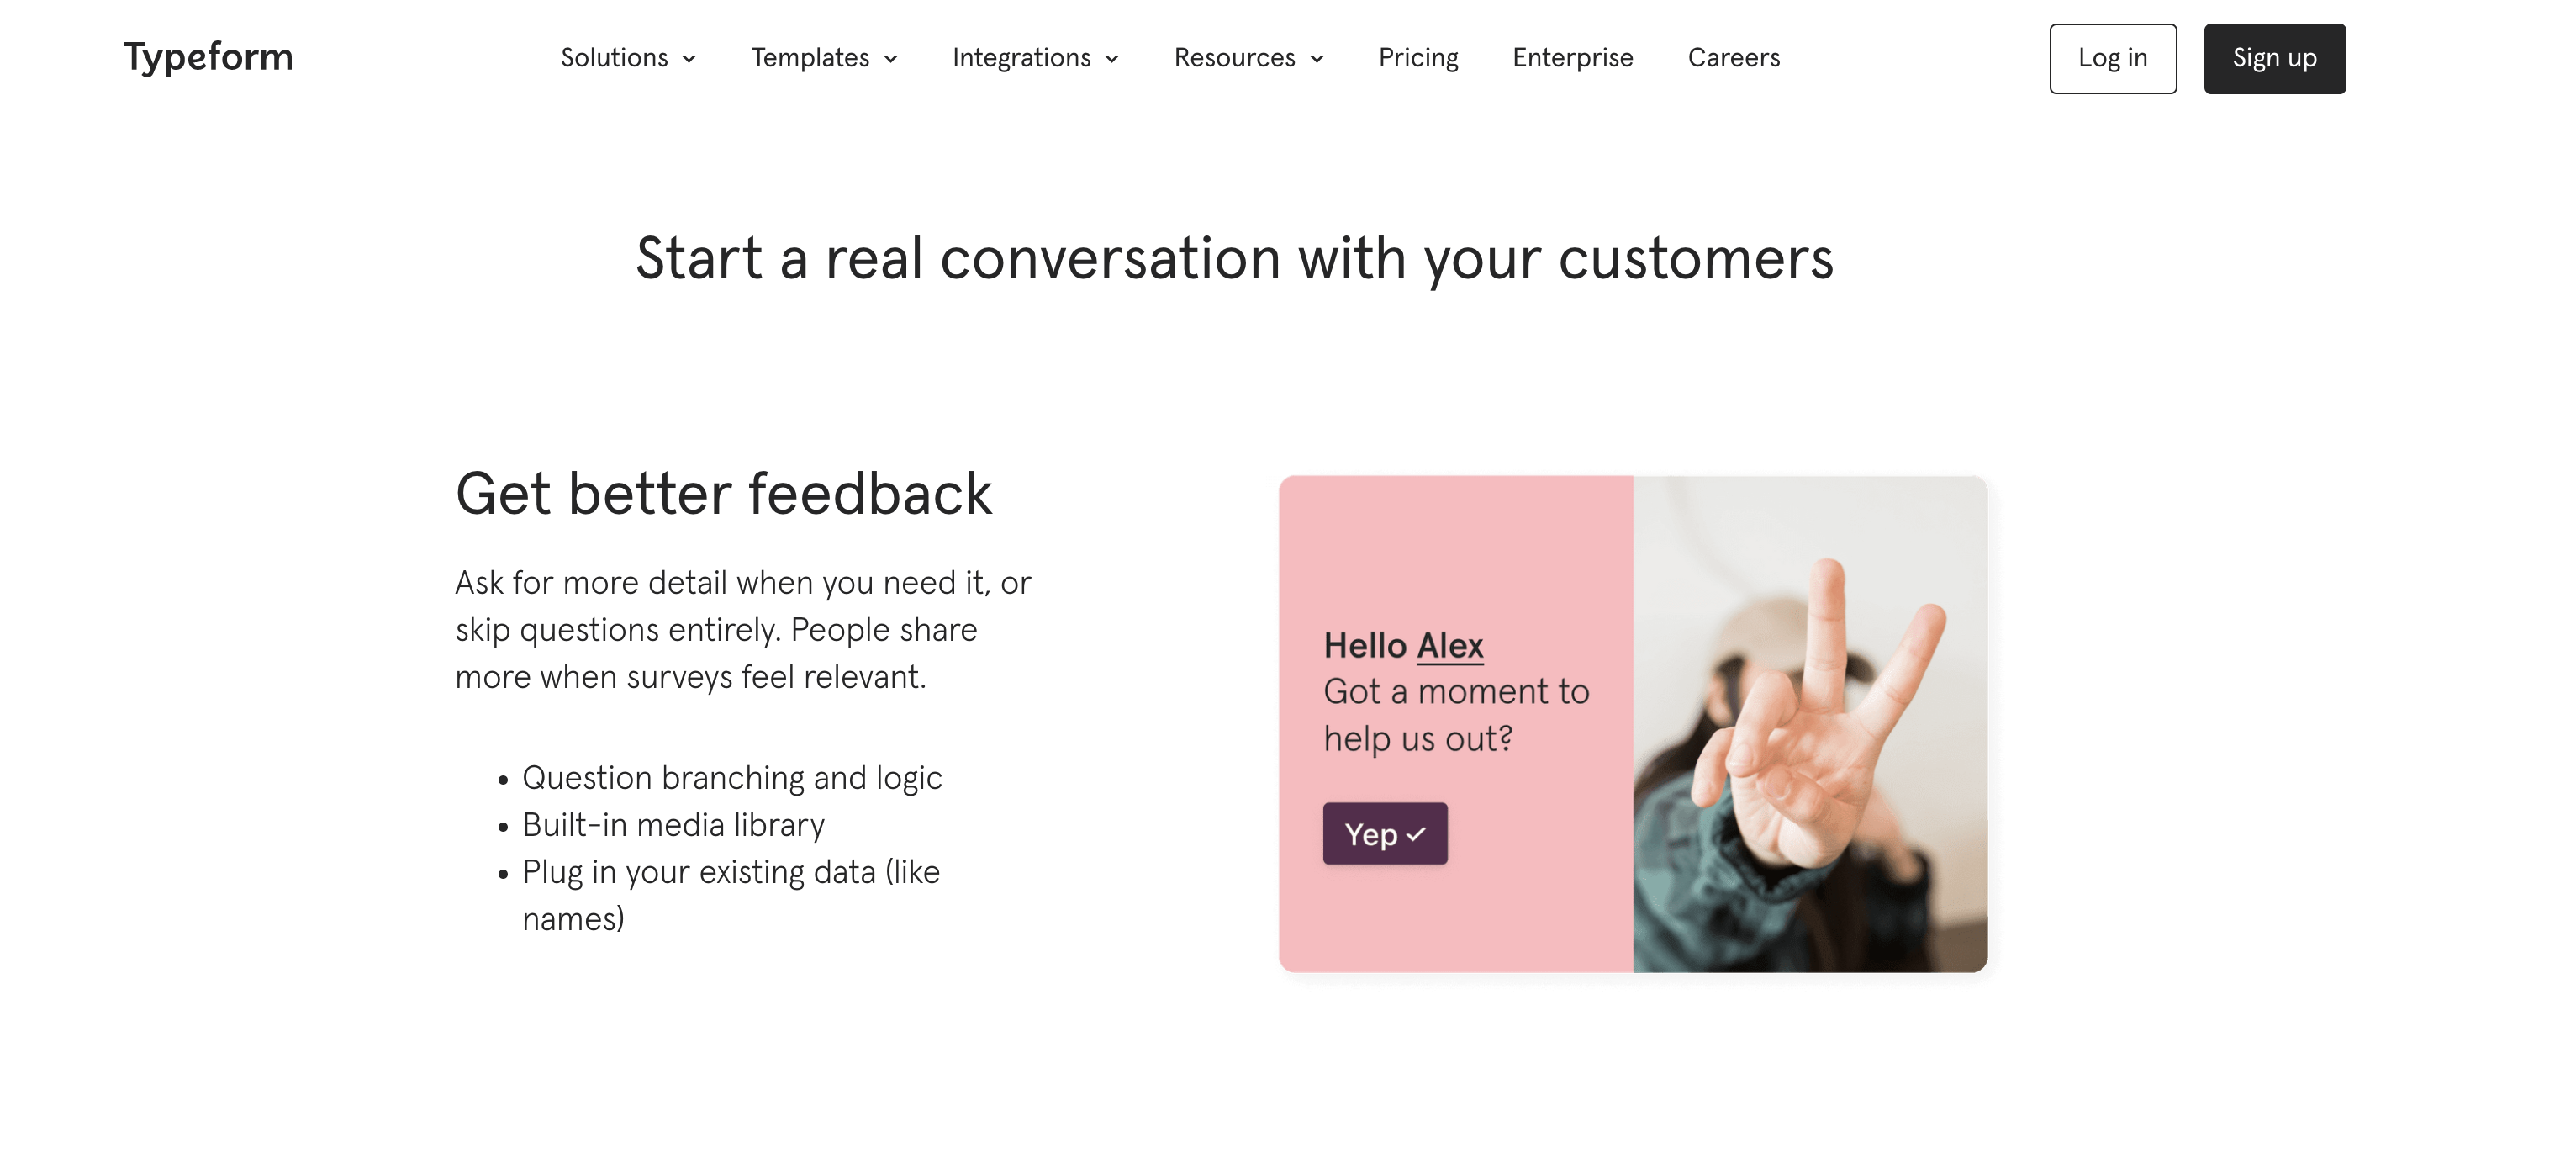Click the chevron beside Resources
Viewport: 2576px width, 1169px height.
[1317, 59]
